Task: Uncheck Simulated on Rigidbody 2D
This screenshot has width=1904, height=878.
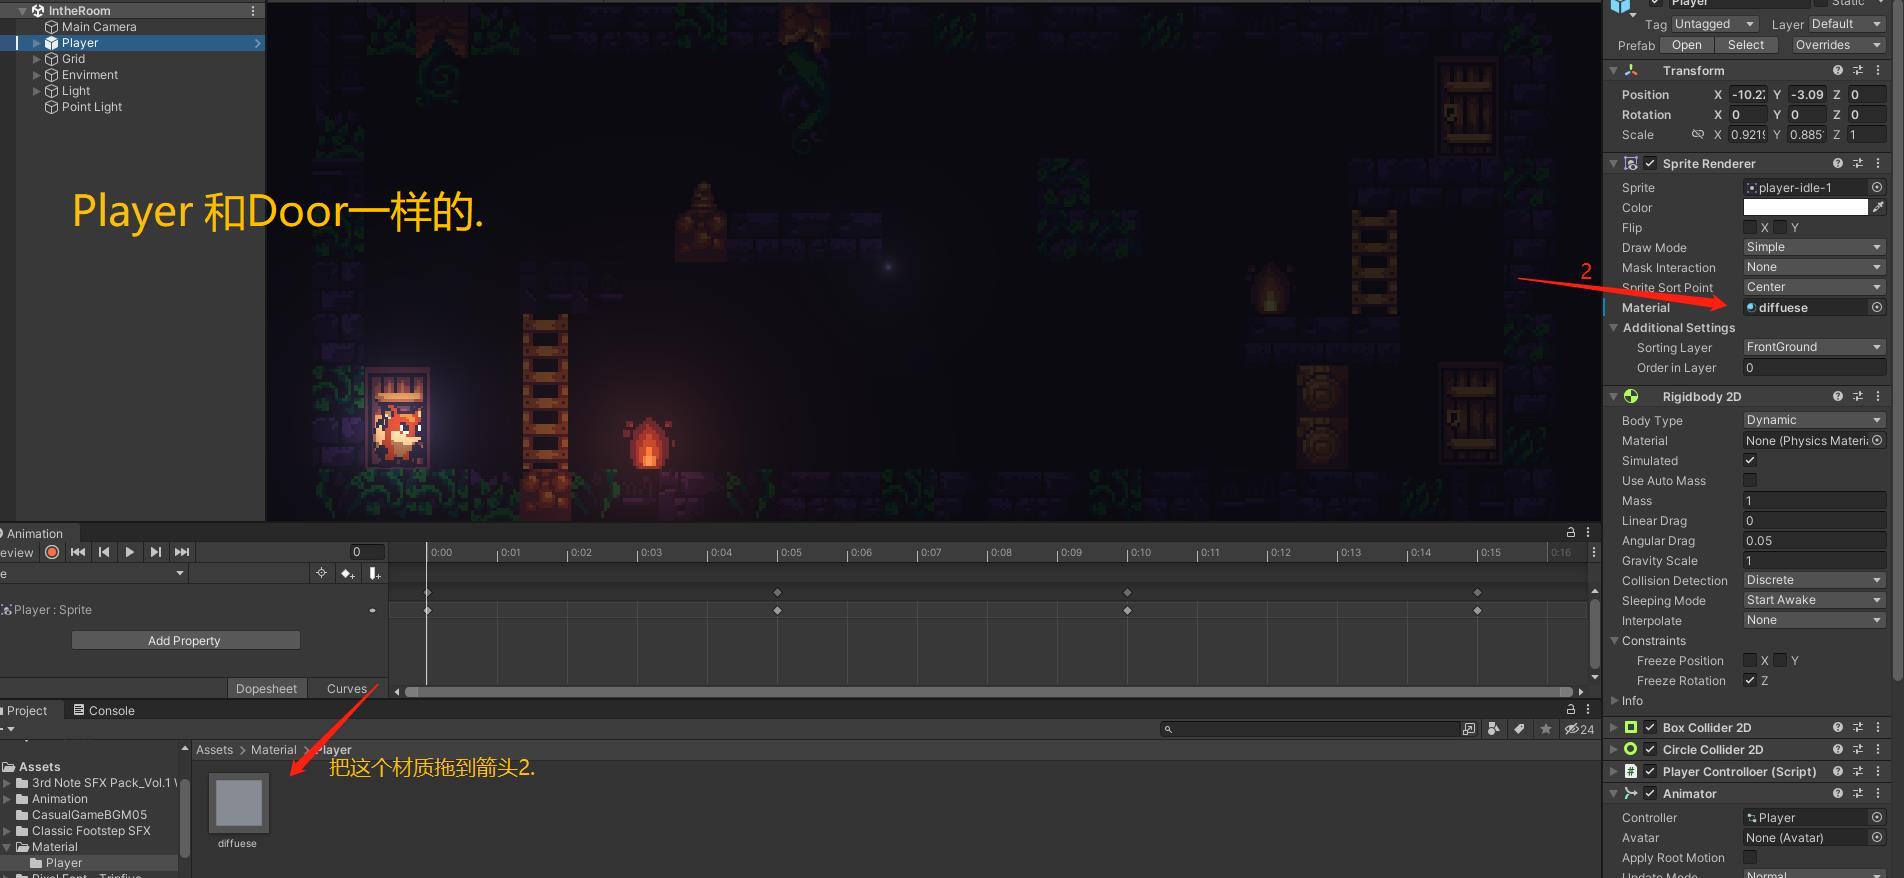Action: 1750,460
